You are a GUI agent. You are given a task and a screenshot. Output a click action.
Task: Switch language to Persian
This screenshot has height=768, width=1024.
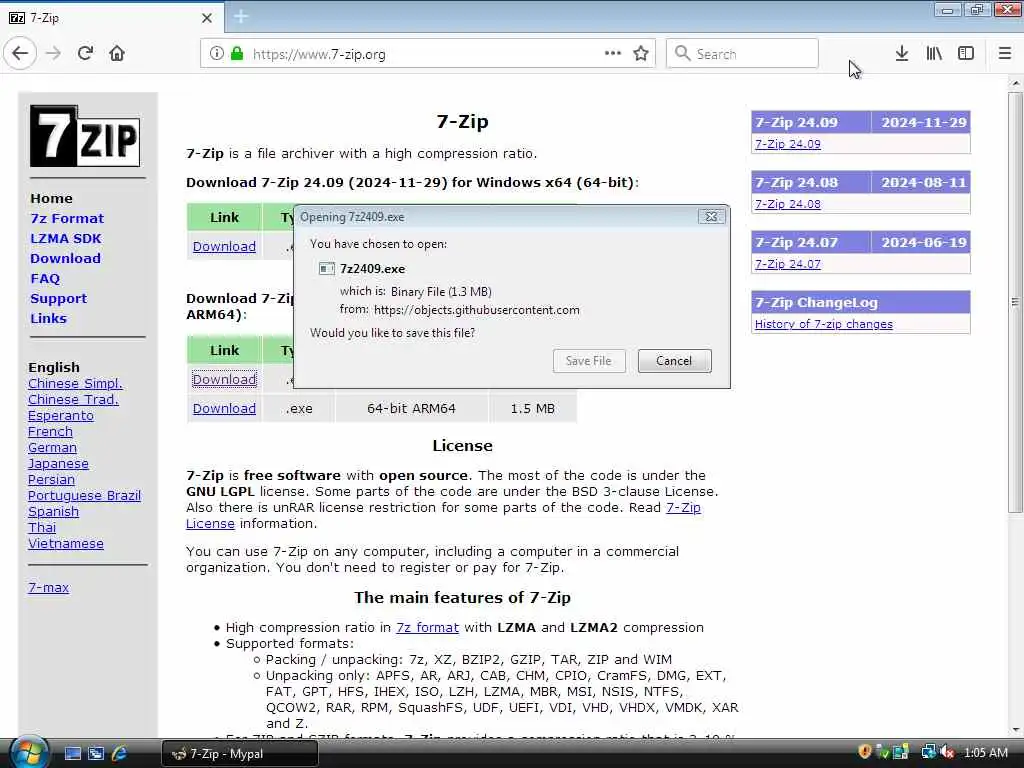[x=52, y=479]
